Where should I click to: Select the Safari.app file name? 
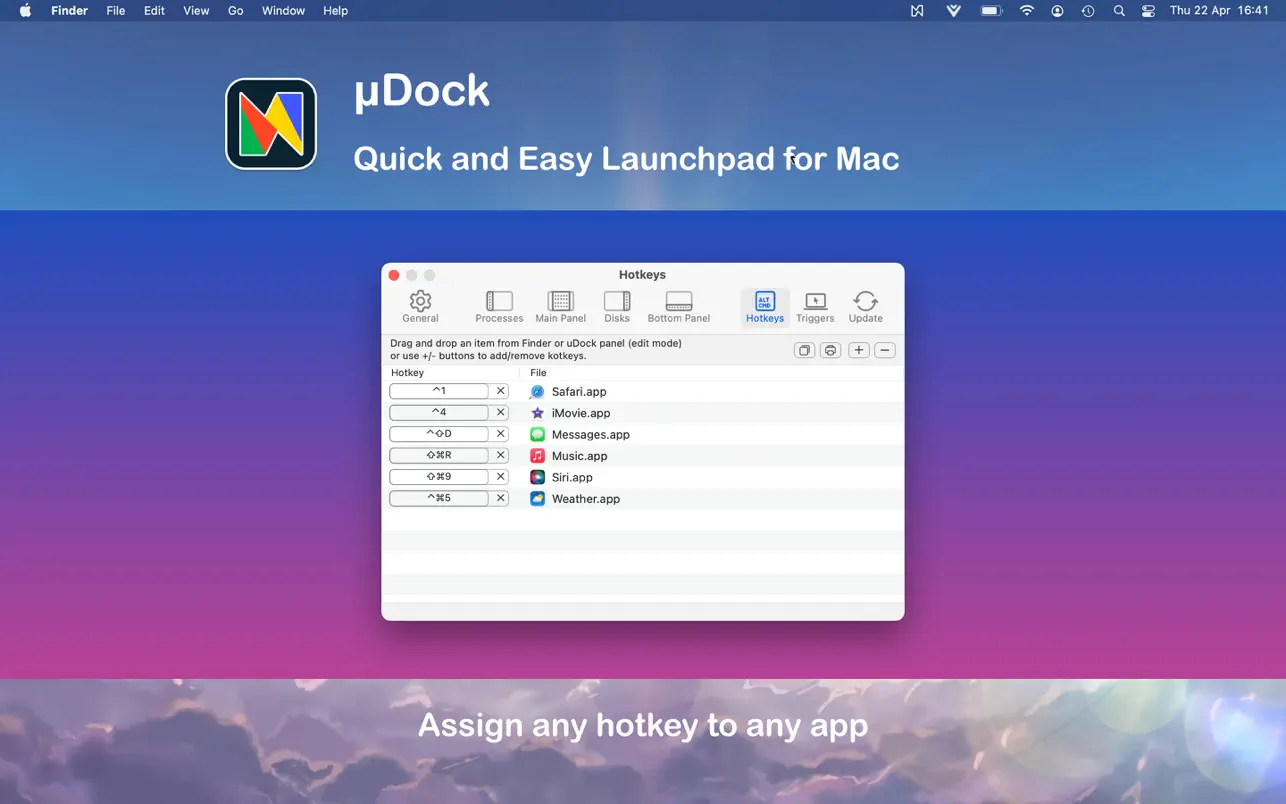coord(579,392)
